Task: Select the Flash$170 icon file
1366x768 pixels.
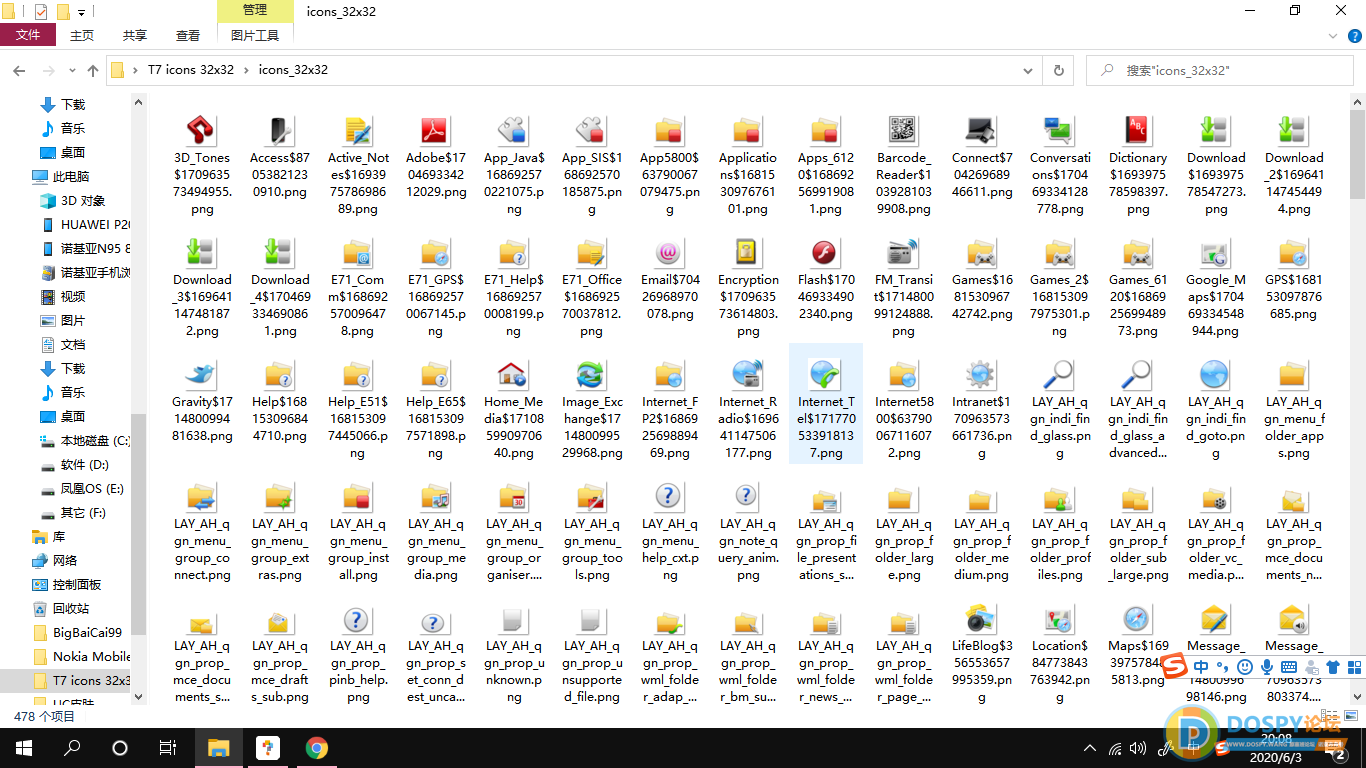Action: click(x=826, y=280)
